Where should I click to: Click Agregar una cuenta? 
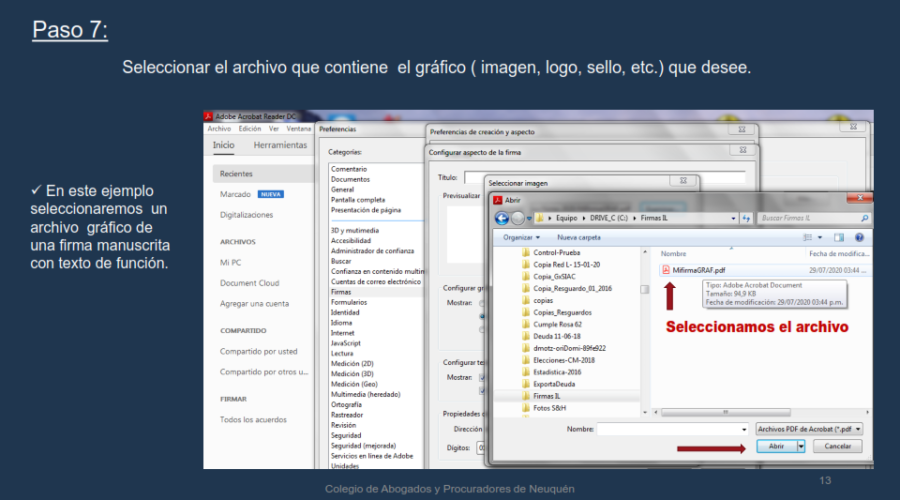point(254,304)
